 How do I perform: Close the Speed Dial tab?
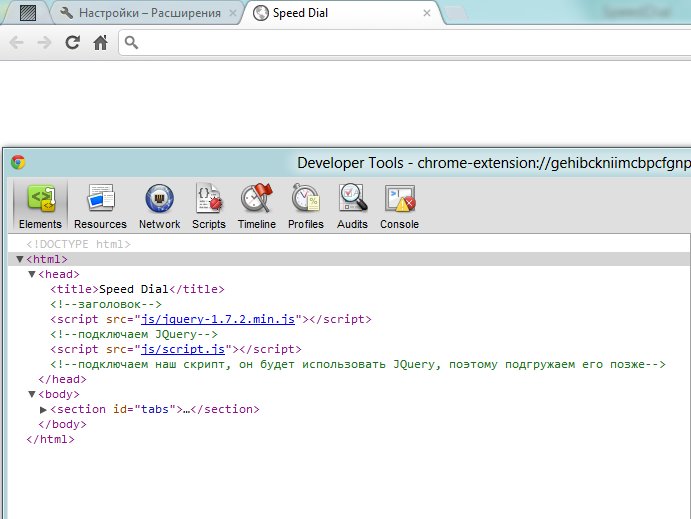427,13
